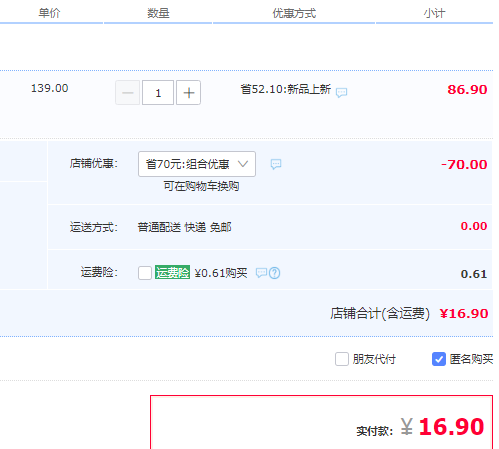Enable the 运费险 checkbox
Screen dimensions: 499x449
coord(145,273)
